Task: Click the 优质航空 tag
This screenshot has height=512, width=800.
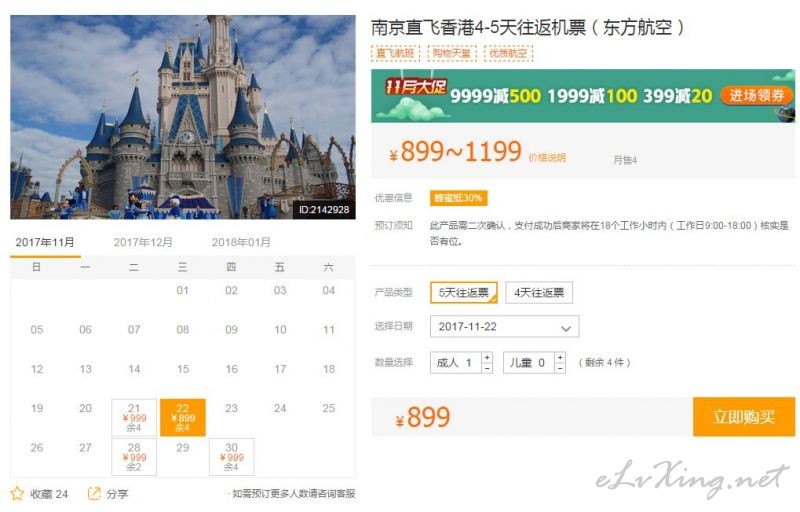Action: click(508, 53)
